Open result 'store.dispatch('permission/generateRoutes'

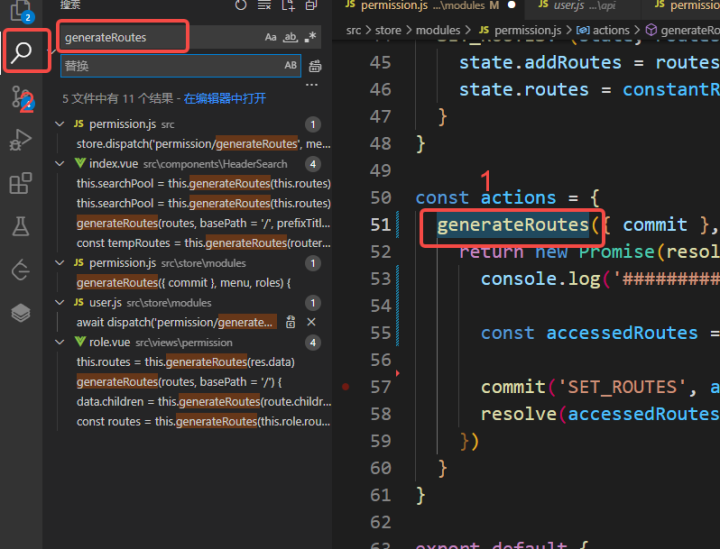203,144
